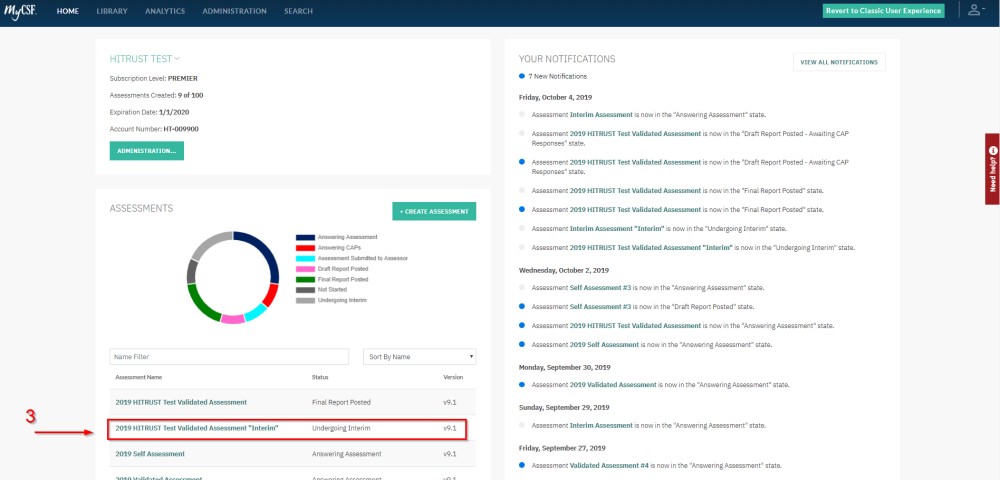This screenshot has height=480, width=1000.
Task: Click Final Report Posted status cell
Action: pyautogui.click(x=341, y=402)
